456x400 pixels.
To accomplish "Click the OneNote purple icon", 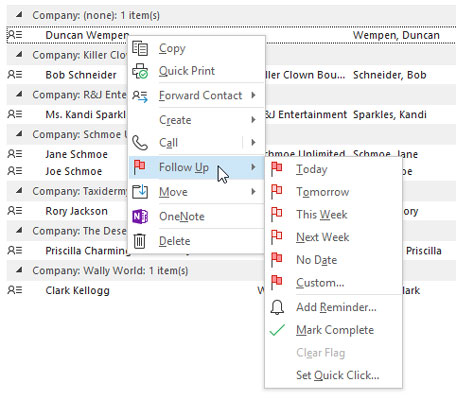I will point(140,217).
